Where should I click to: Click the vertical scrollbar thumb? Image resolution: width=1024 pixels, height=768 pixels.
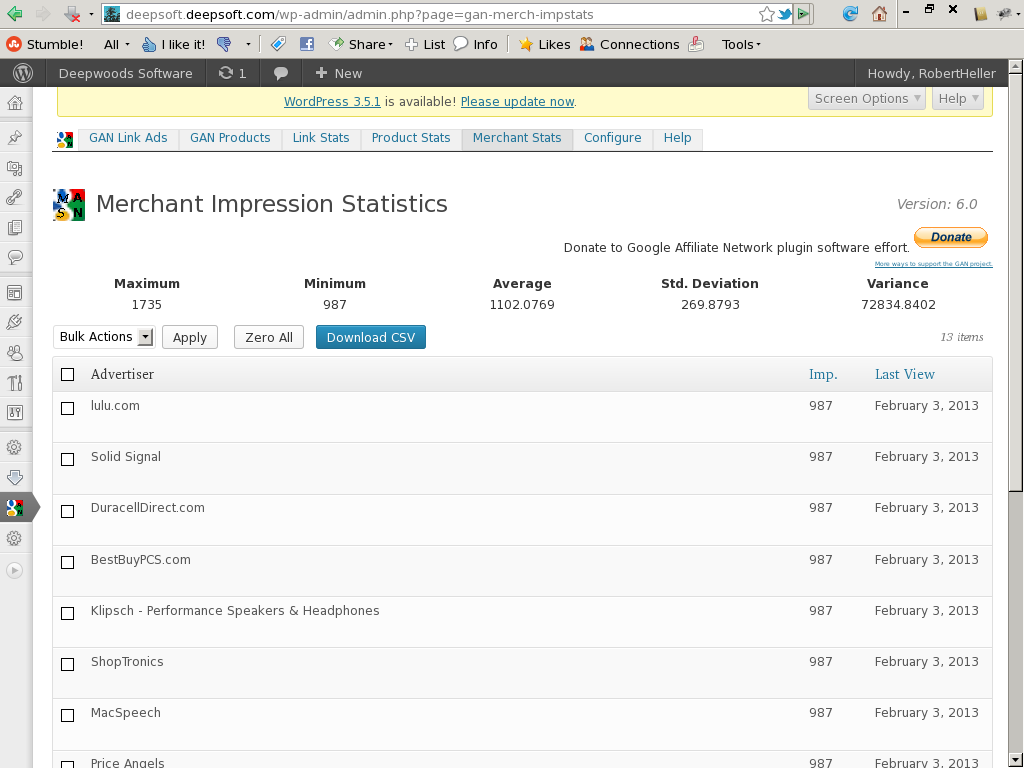[x=1016, y=281]
